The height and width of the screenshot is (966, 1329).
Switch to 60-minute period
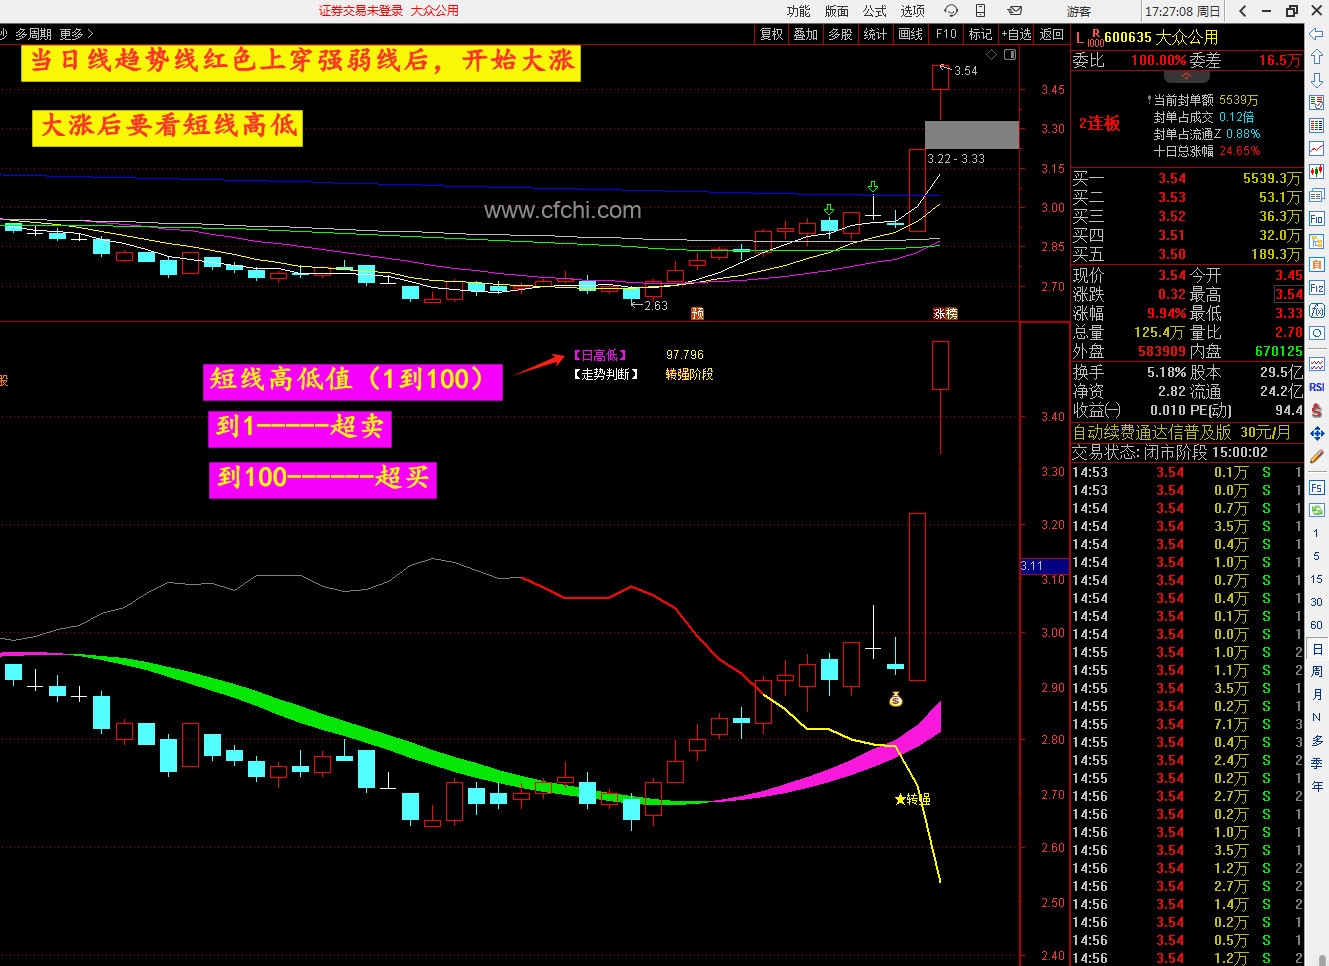[x=1317, y=625]
